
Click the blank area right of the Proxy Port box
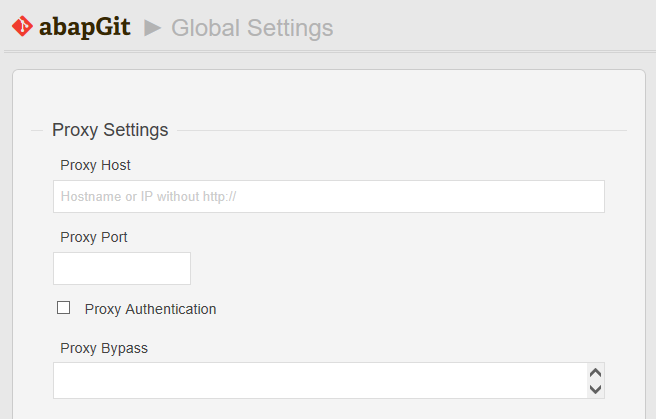397,268
